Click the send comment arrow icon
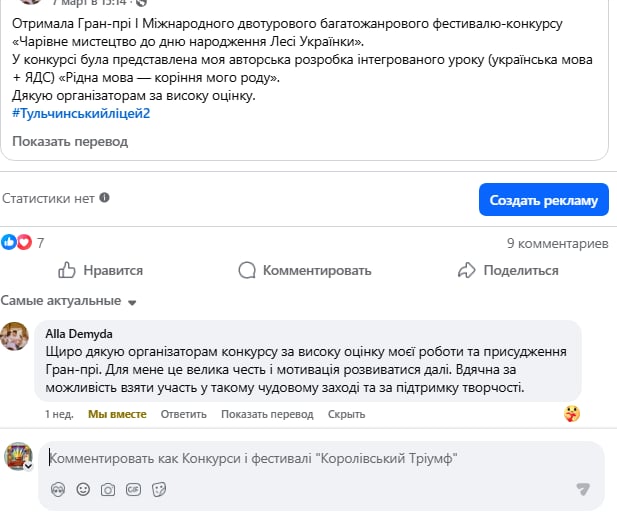 click(x=583, y=489)
